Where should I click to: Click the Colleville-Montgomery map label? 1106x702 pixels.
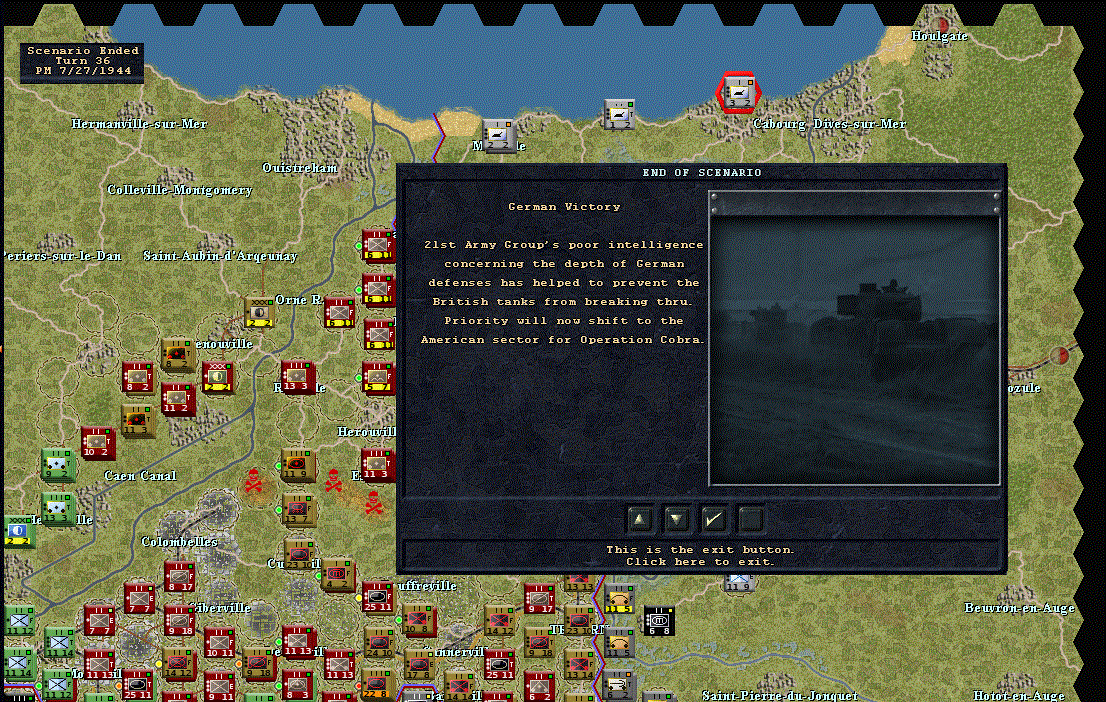click(180, 190)
